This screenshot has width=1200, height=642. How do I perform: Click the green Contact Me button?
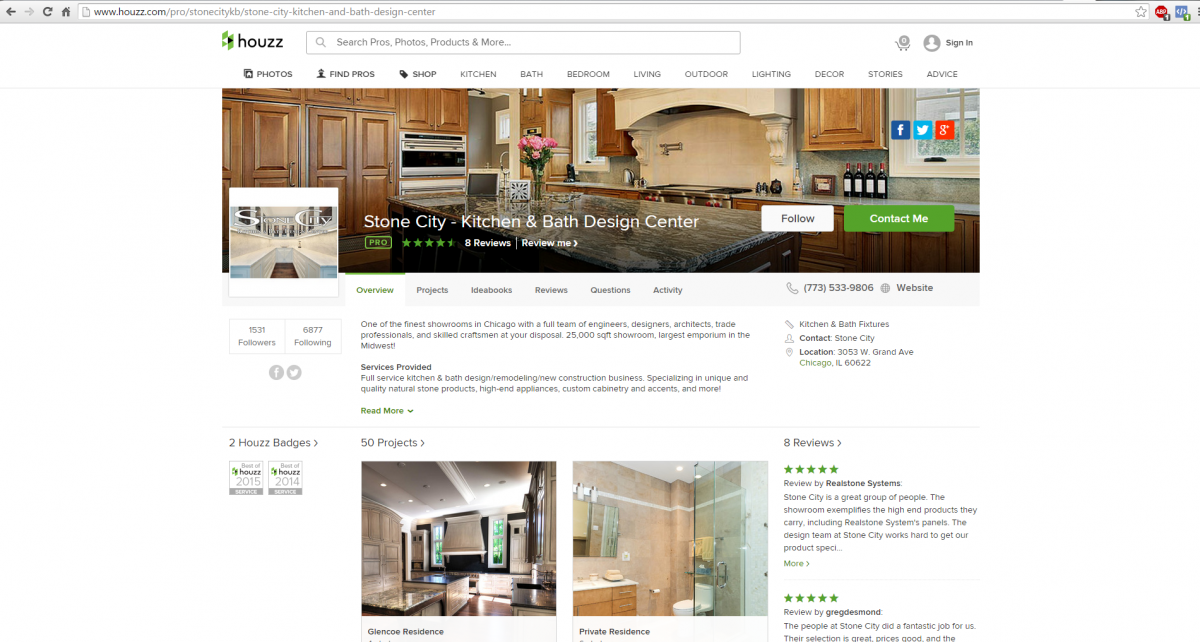899,219
